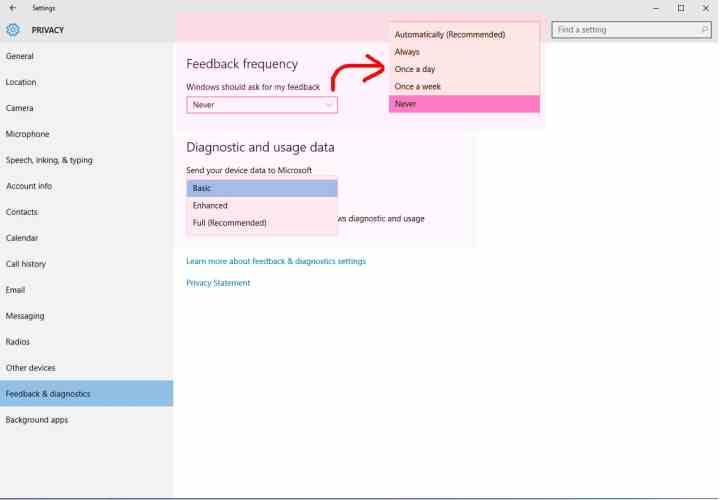
Task: Close the Settings window
Action: 706,8
